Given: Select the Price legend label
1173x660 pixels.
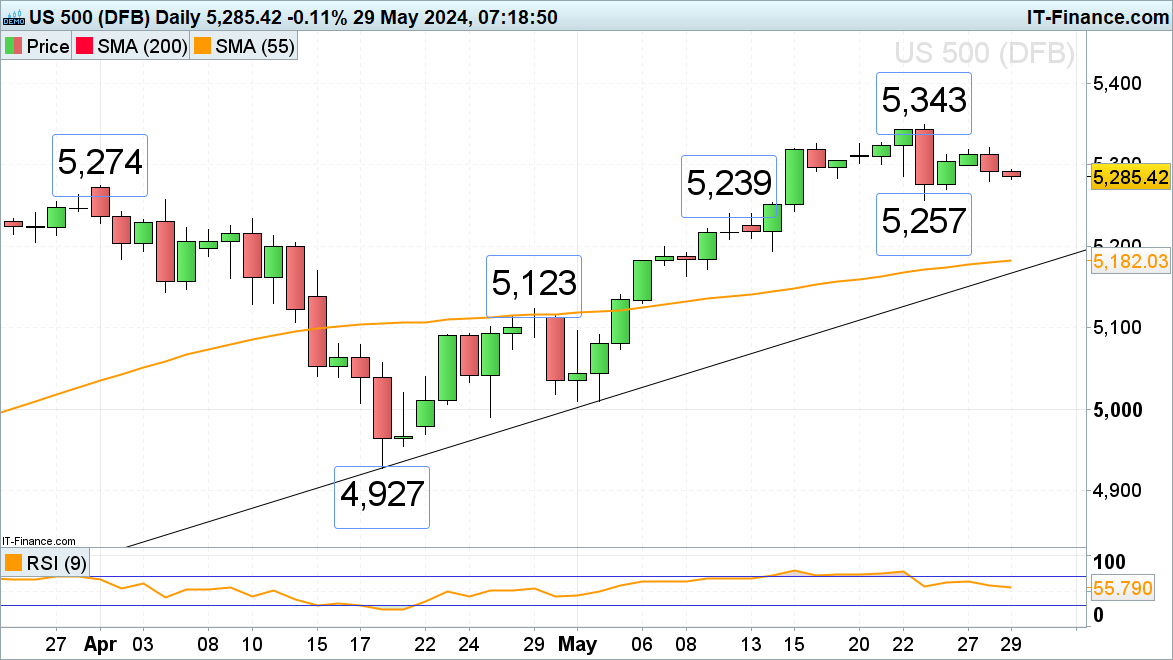Looking at the screenshot, I should coord(48,46).
